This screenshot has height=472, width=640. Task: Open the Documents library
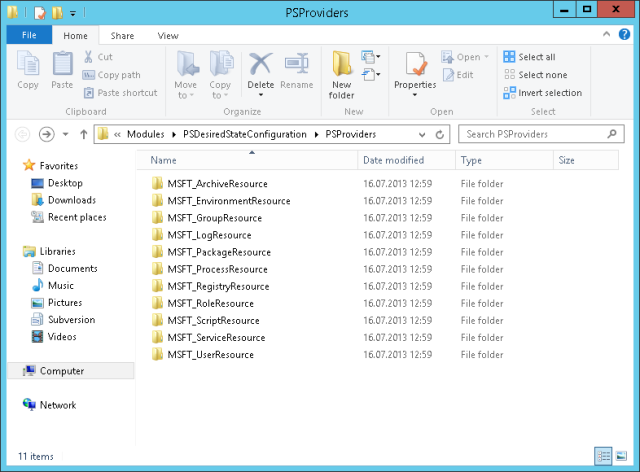click(x=73, y=268)
